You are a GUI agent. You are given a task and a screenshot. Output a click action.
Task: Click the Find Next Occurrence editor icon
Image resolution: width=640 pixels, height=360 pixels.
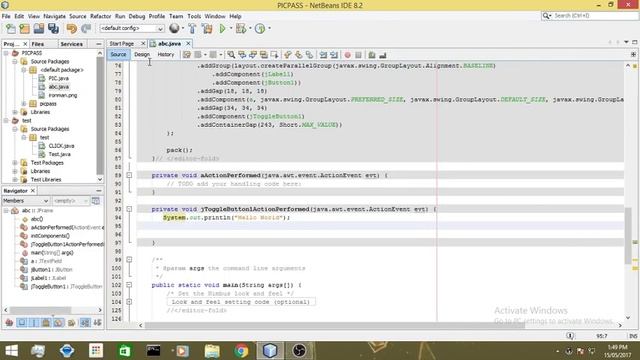(253, 55)
